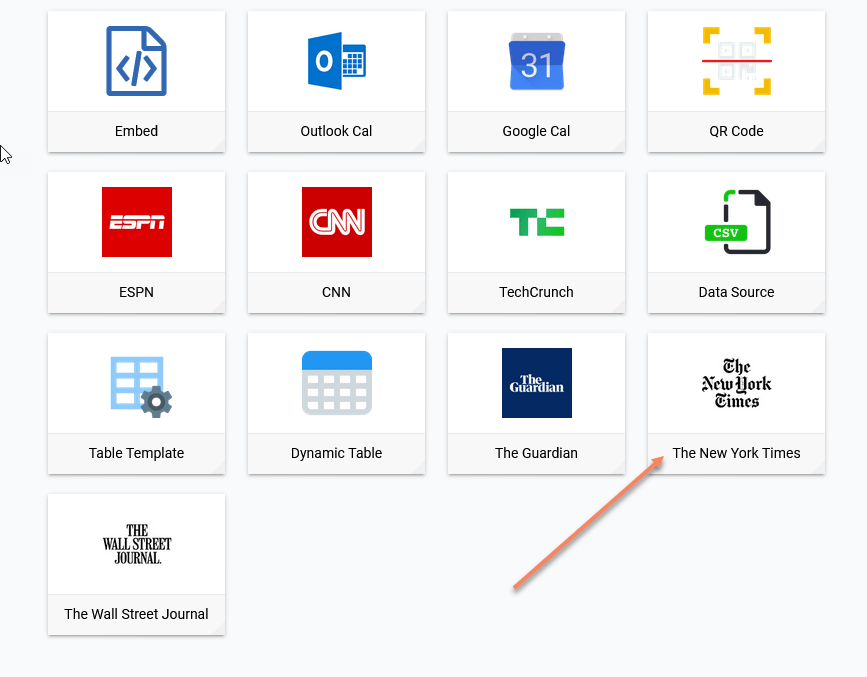The height and width of the screenshot is (677, 867).
Task: Open the Outlook Cal widget
Action: [336, 61]
